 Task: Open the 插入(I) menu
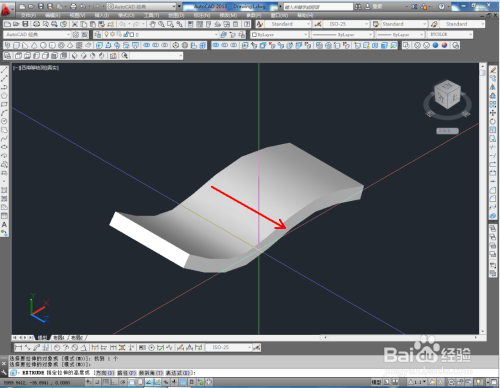102,15
